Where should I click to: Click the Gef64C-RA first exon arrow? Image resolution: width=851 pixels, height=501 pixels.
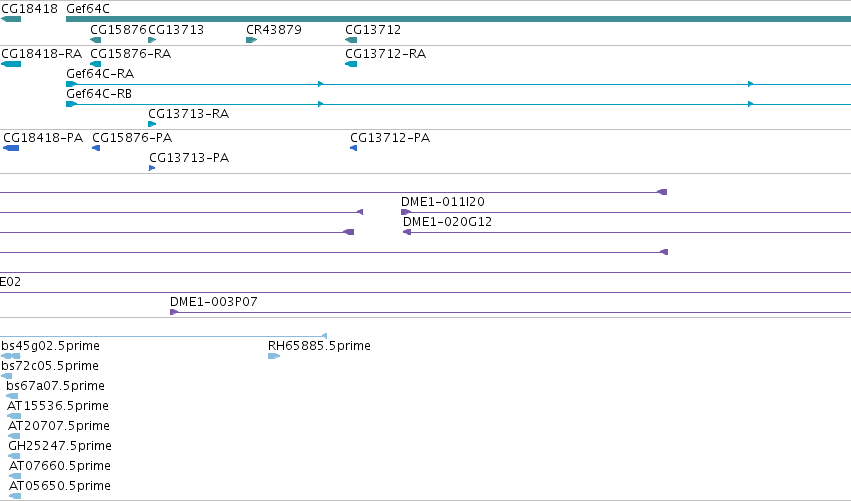point(71,84)
